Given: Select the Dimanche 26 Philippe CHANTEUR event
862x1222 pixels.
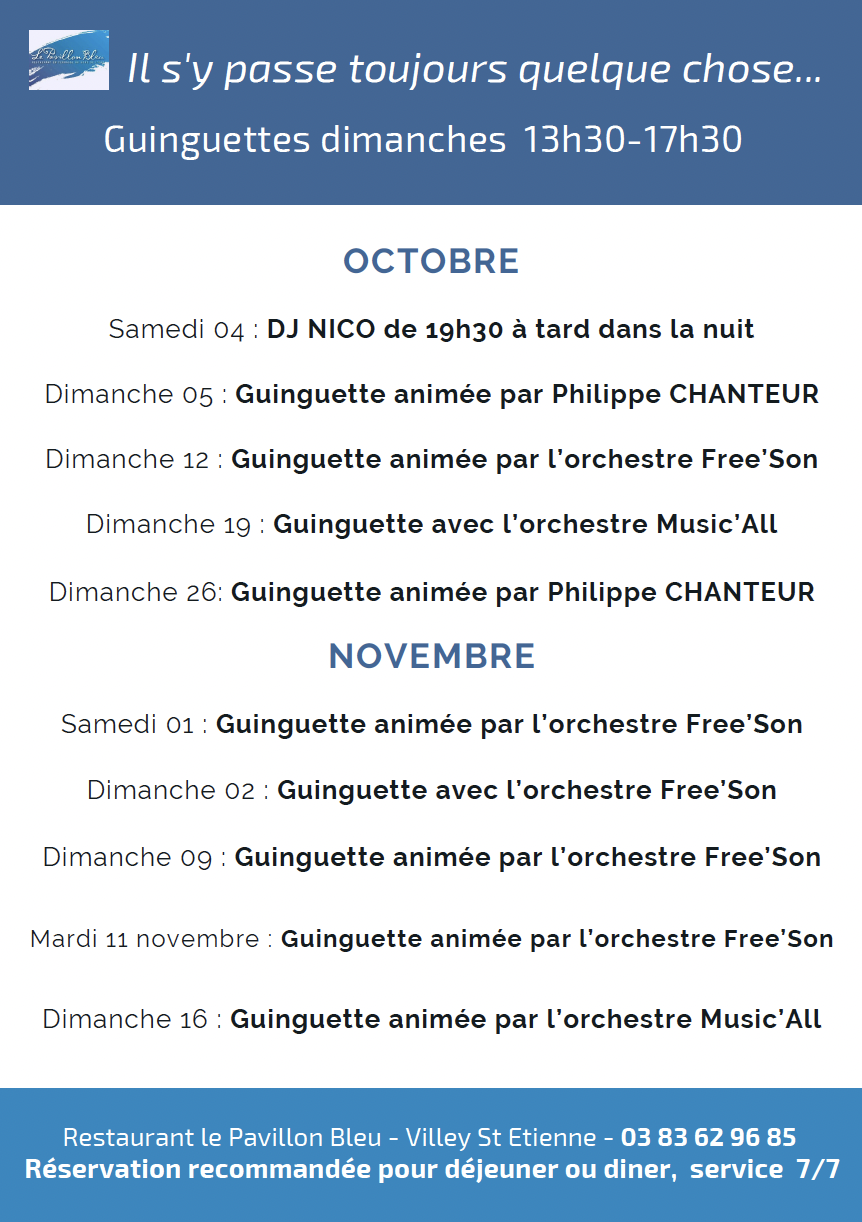Looking at the screenshot, I should click(x=431, y=592).
